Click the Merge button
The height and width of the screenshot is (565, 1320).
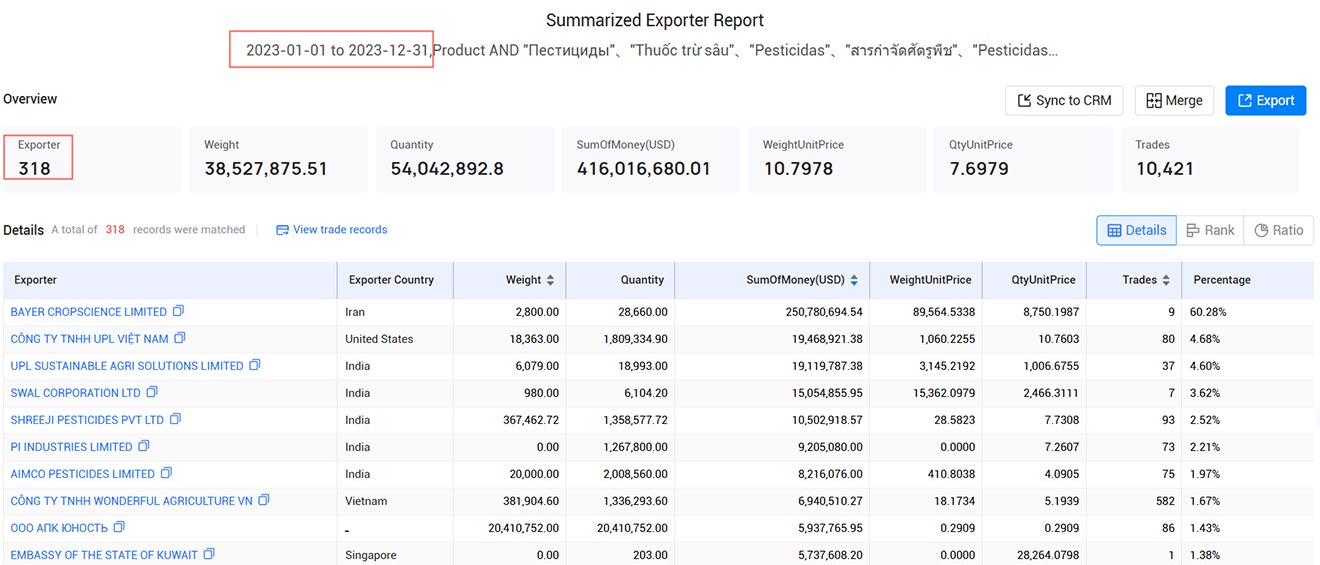[1174, 100]
